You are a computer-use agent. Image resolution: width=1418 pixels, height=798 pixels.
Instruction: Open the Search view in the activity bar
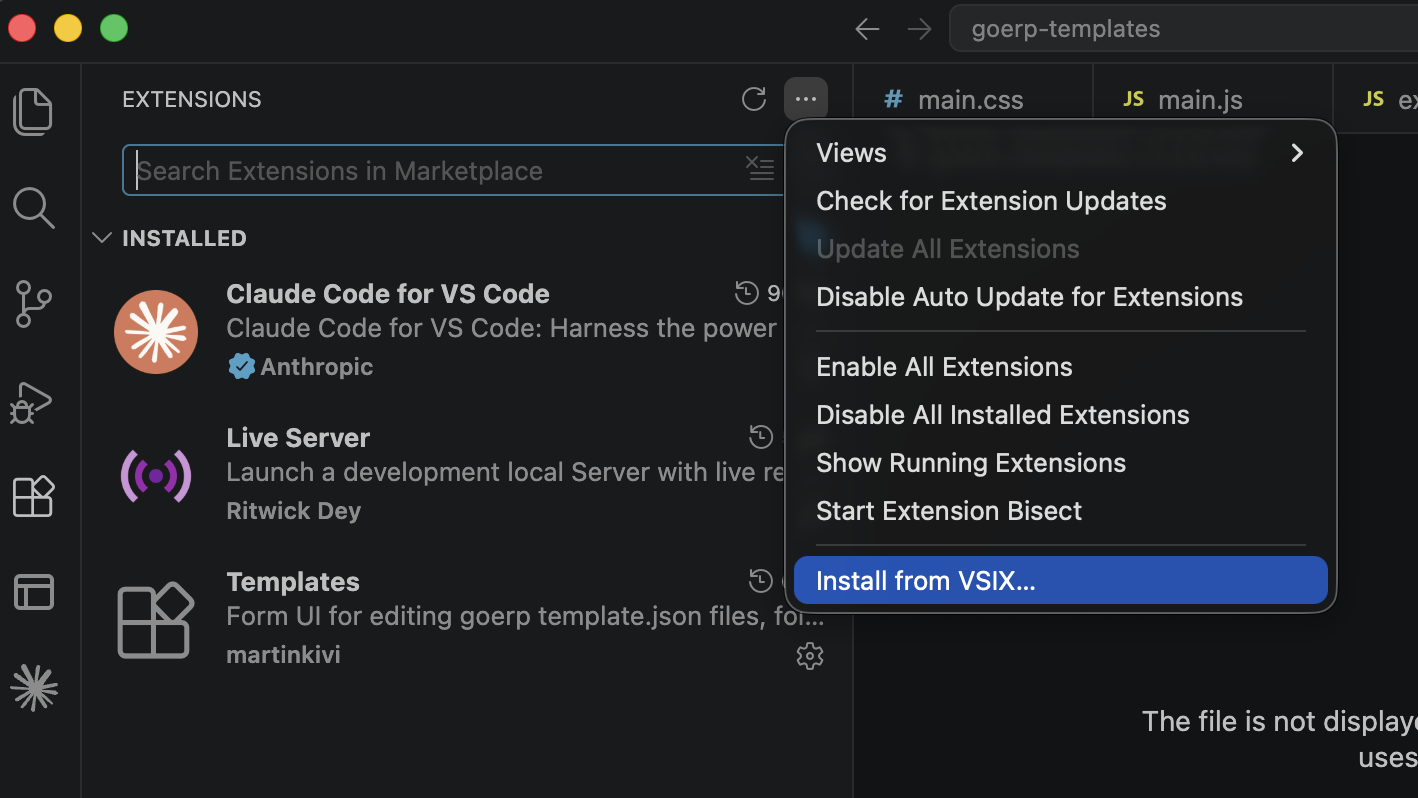(x=33, y=208)
